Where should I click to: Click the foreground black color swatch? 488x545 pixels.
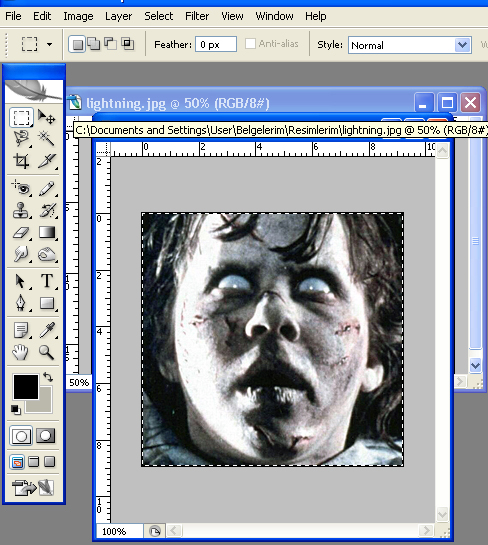26,387
